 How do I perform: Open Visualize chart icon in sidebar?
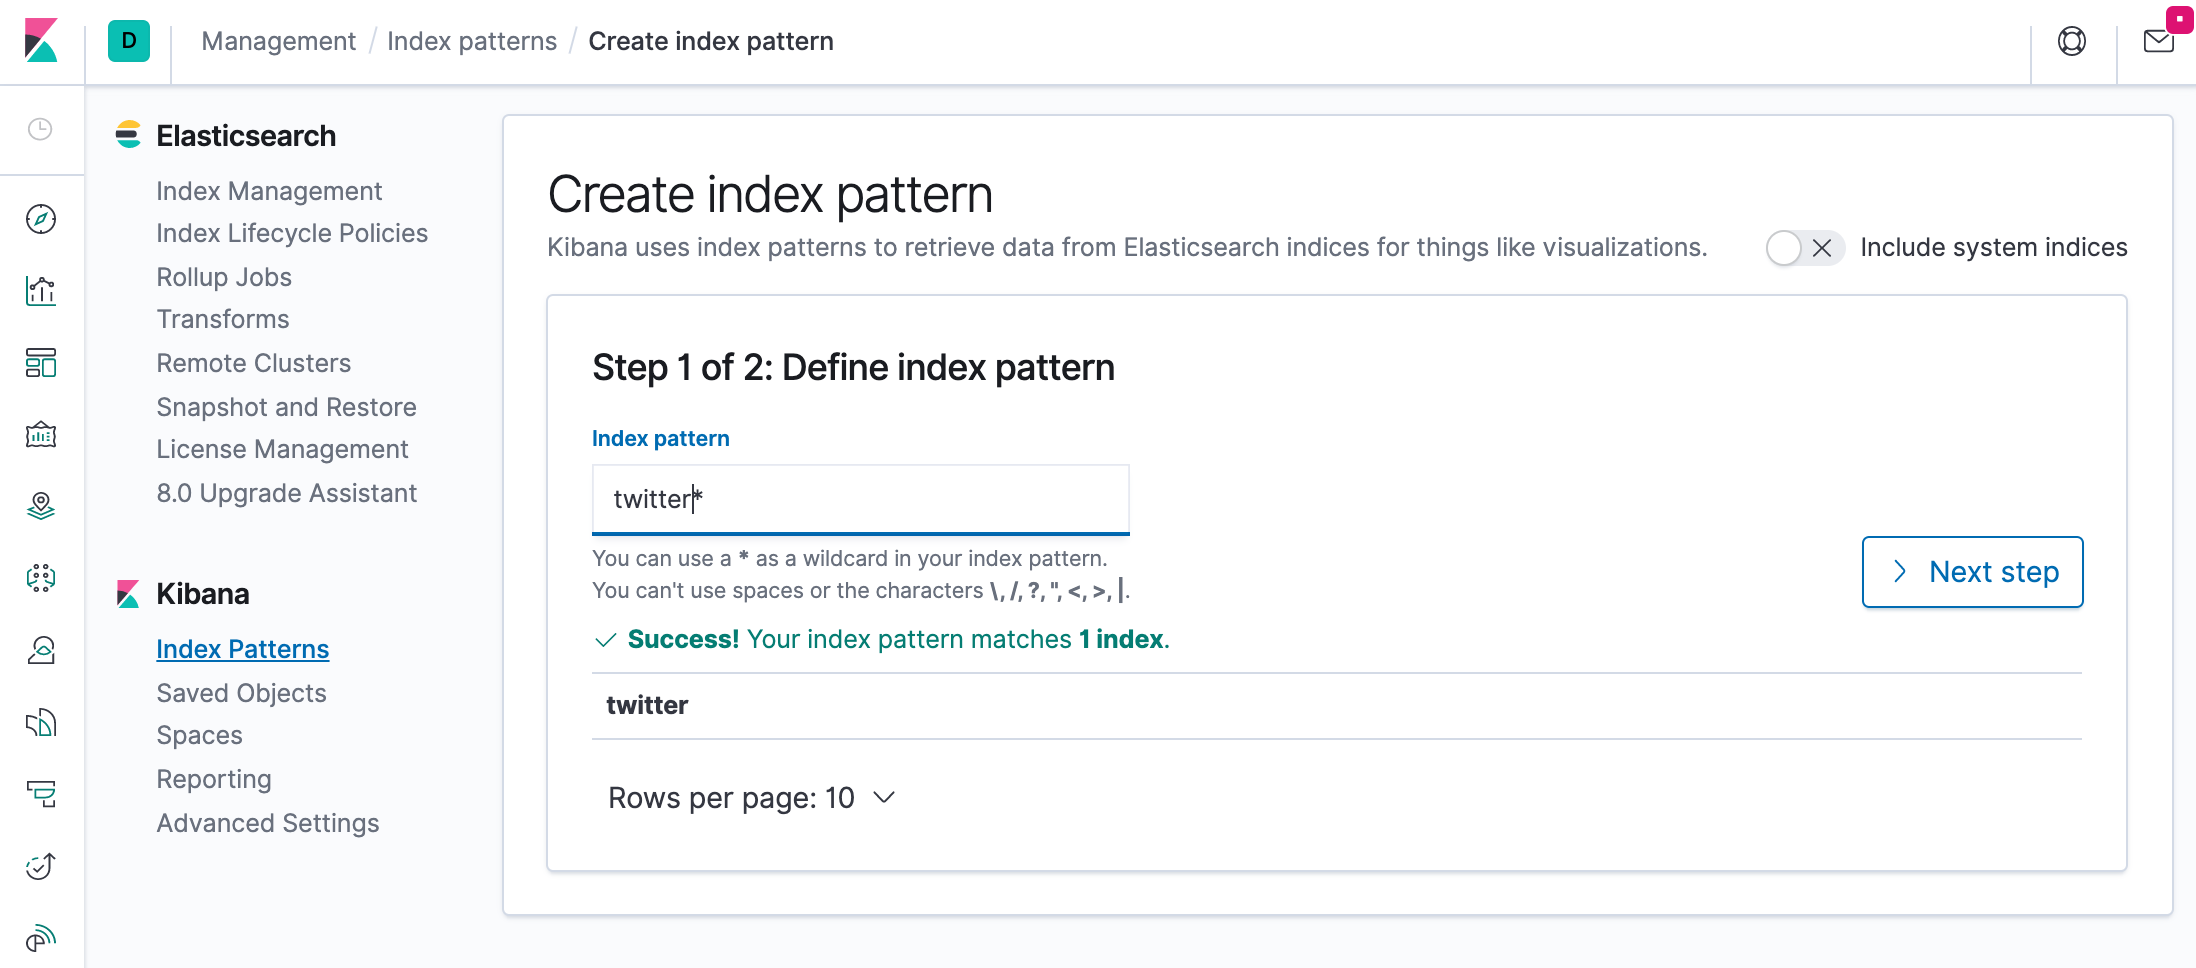pos(41,291)
